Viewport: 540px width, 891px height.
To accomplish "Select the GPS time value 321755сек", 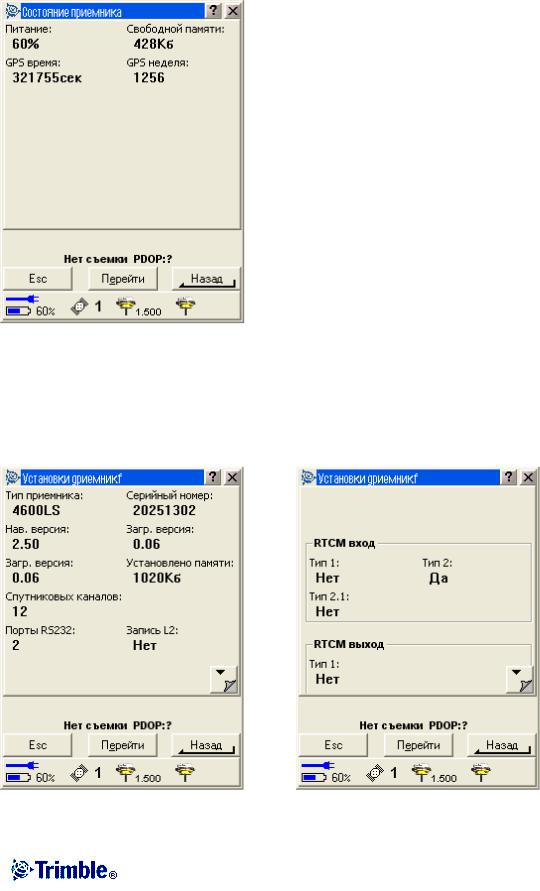I will (x=47, y=78).
